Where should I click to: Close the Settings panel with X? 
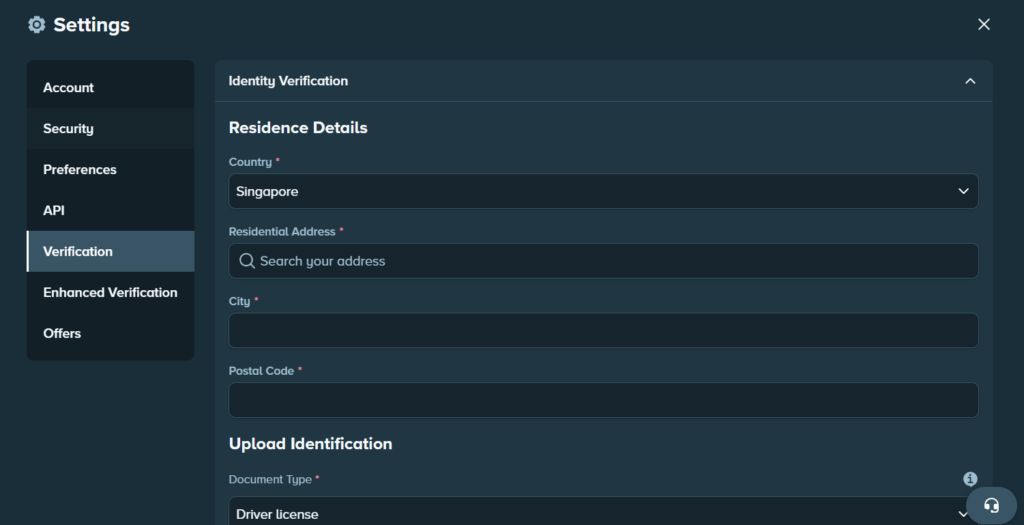(984, 25)
